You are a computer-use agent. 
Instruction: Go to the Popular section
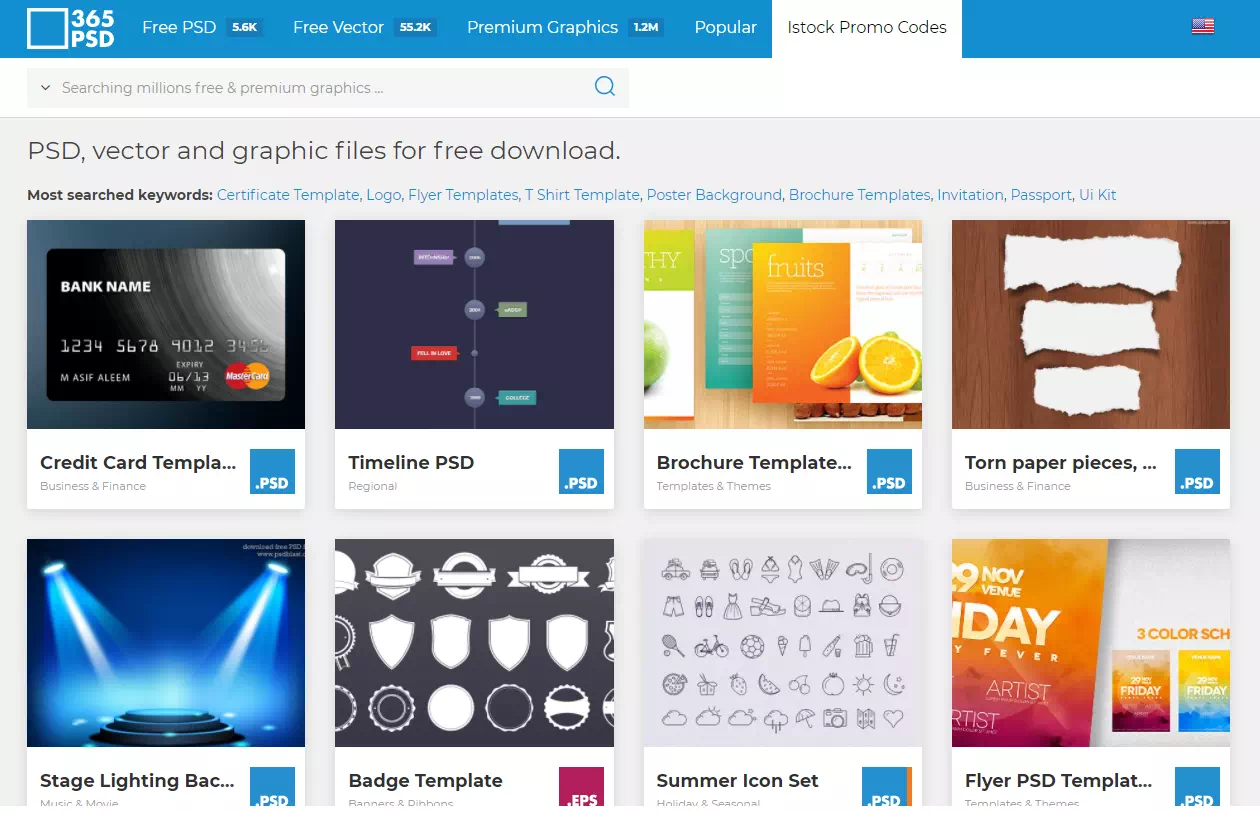pos(726,28)
